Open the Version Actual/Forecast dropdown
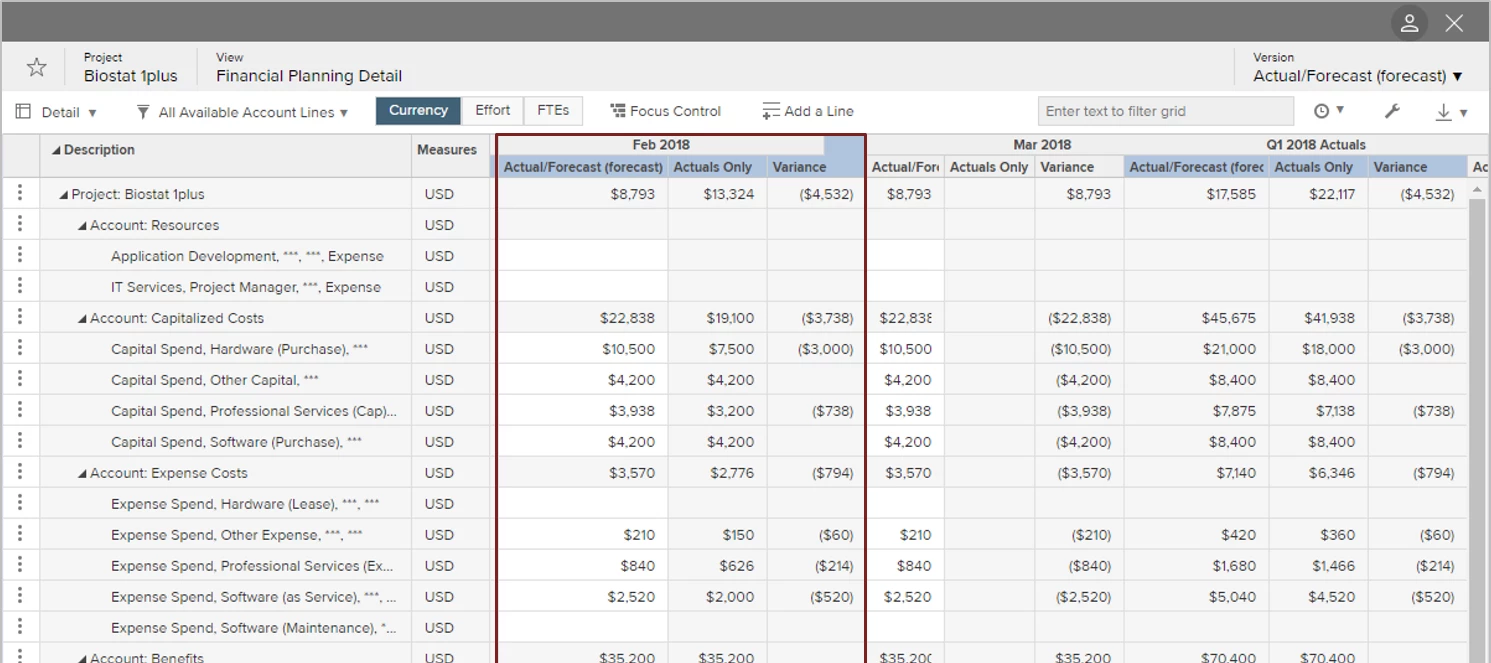Viewport: 1491px width, 663px height. pyautogui.click(x=1360, y=75)
